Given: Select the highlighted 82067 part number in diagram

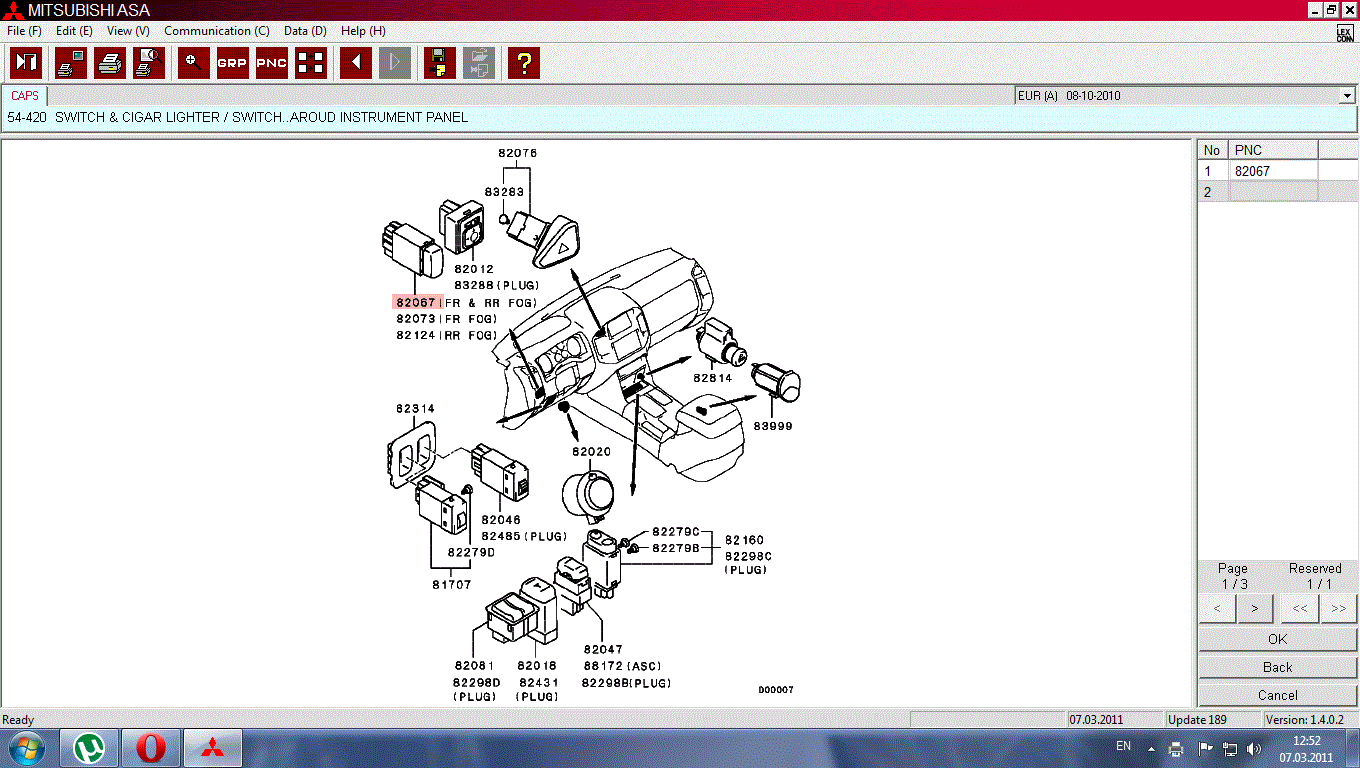Looking at the screenshot, I should (x=415, y=302).
